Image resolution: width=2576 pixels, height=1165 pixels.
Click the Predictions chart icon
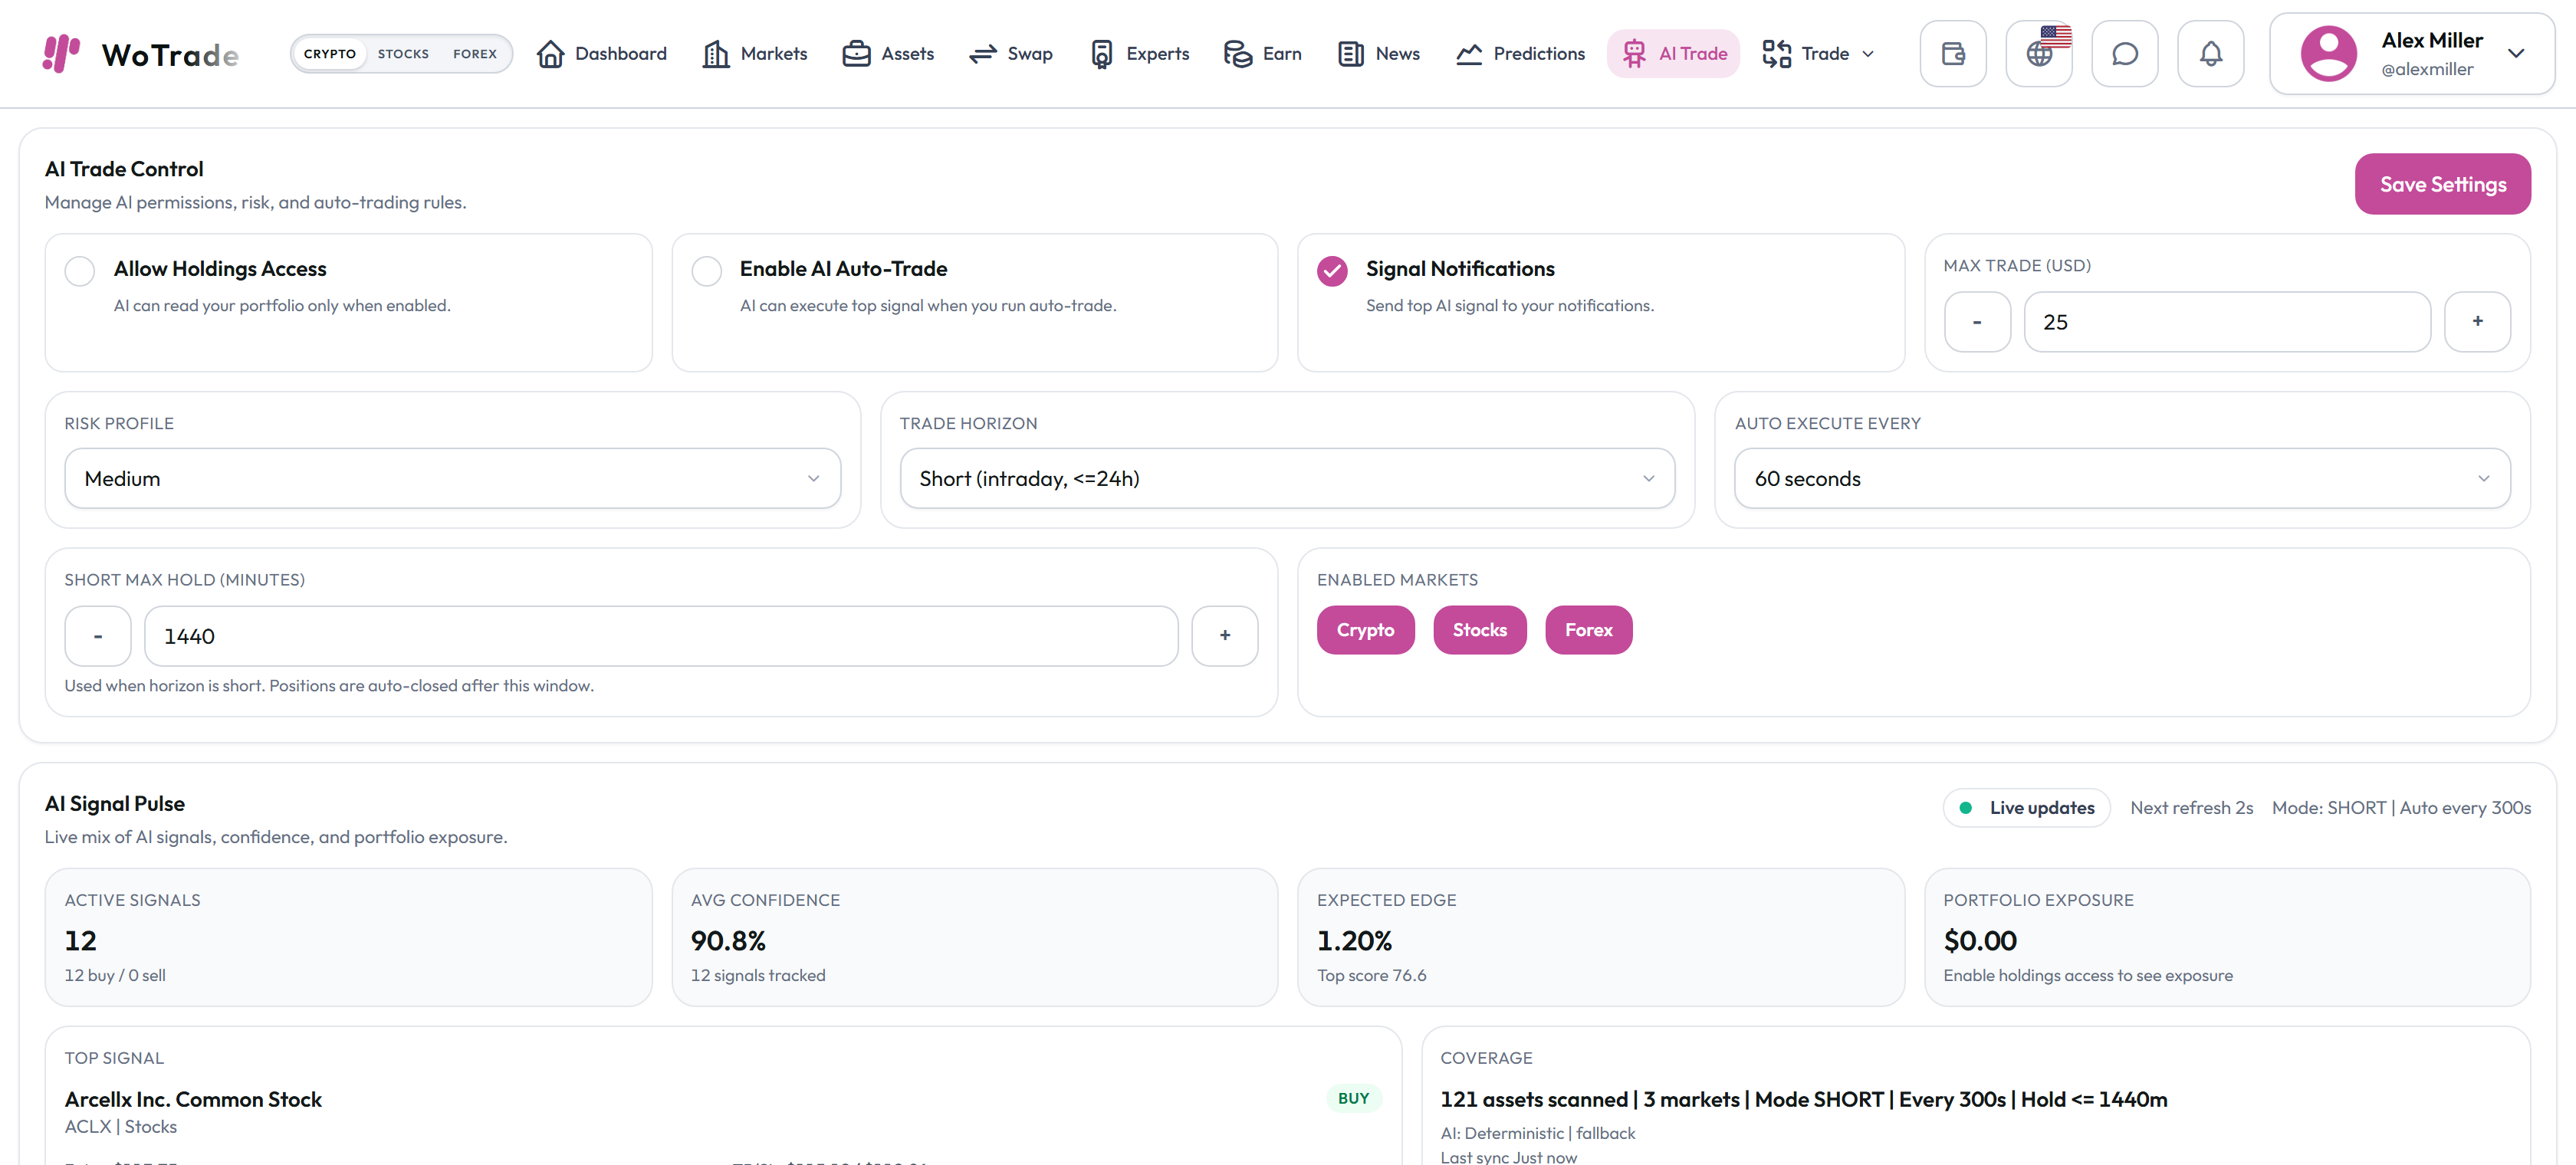pyautogui.click(x=1469, y=54)
